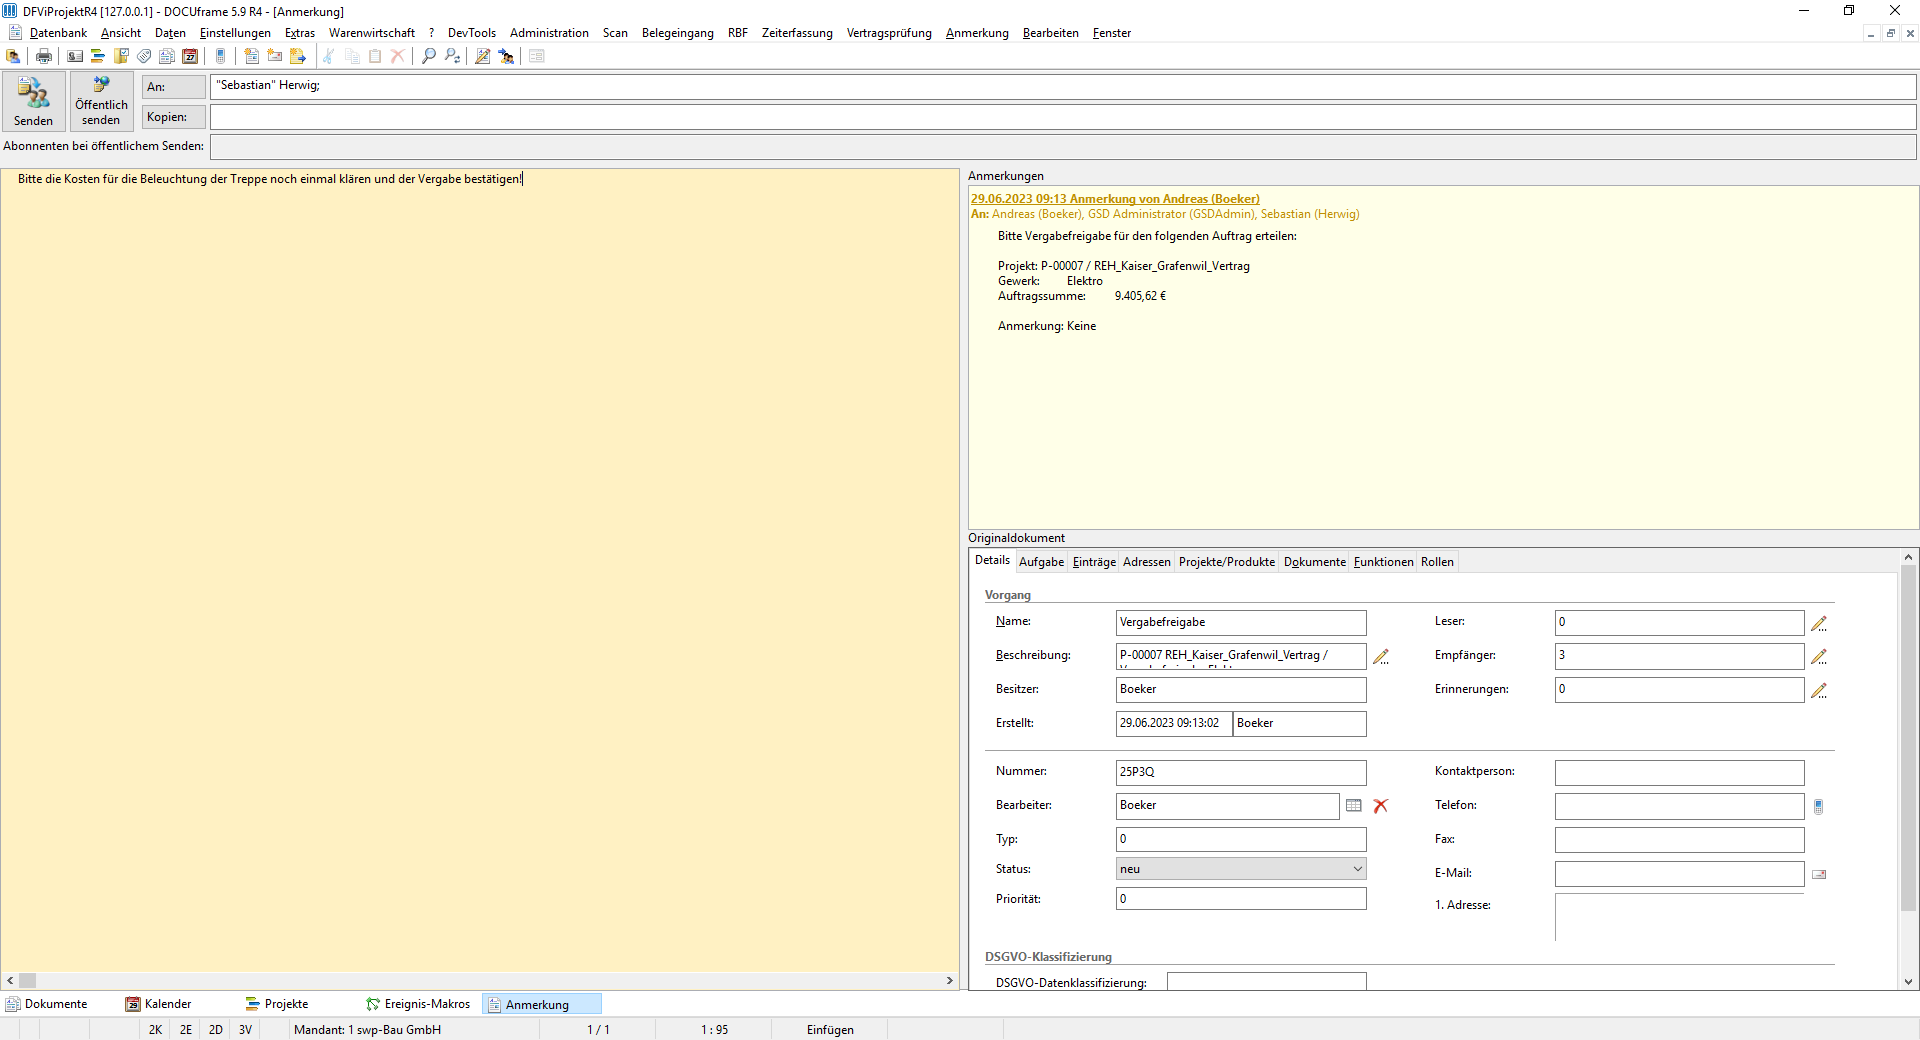Click the An recipient field with Sebastian Herwig
1920x1040 pixels.
tap(1063, 87)
